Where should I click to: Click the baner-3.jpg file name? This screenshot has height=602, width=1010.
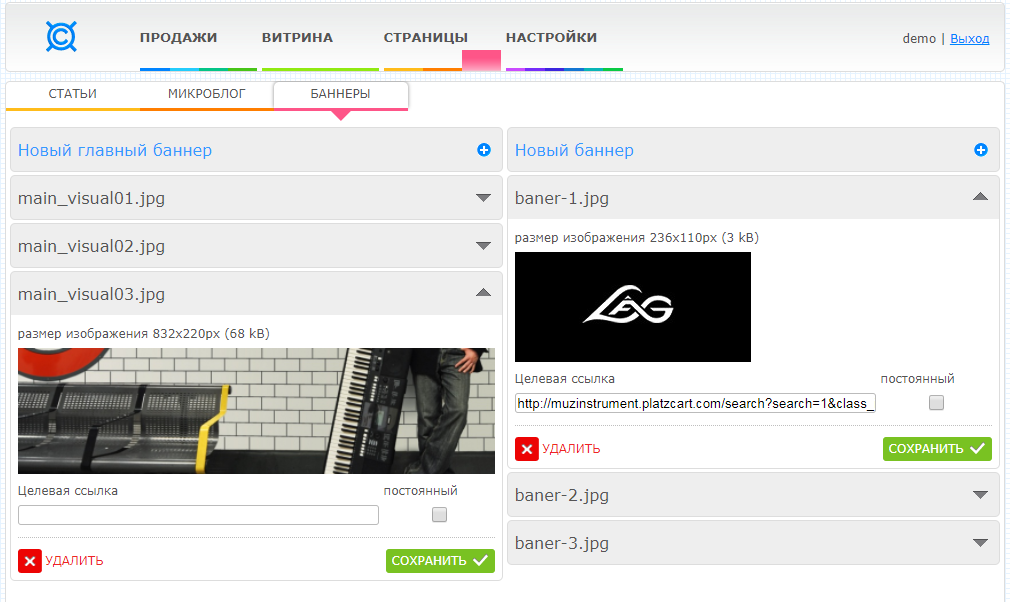click(562, 543)
